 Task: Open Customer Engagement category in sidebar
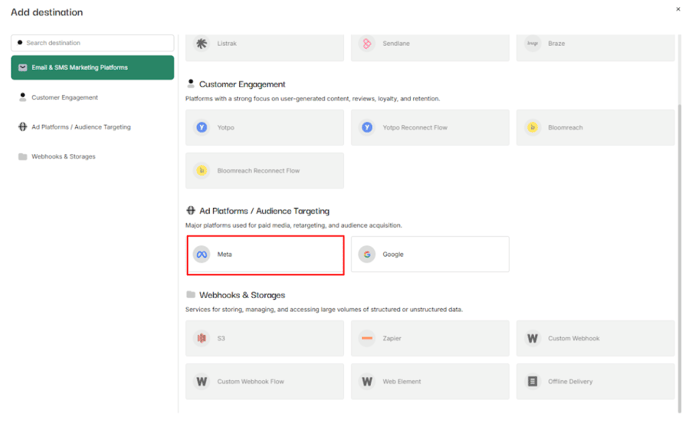65,98
